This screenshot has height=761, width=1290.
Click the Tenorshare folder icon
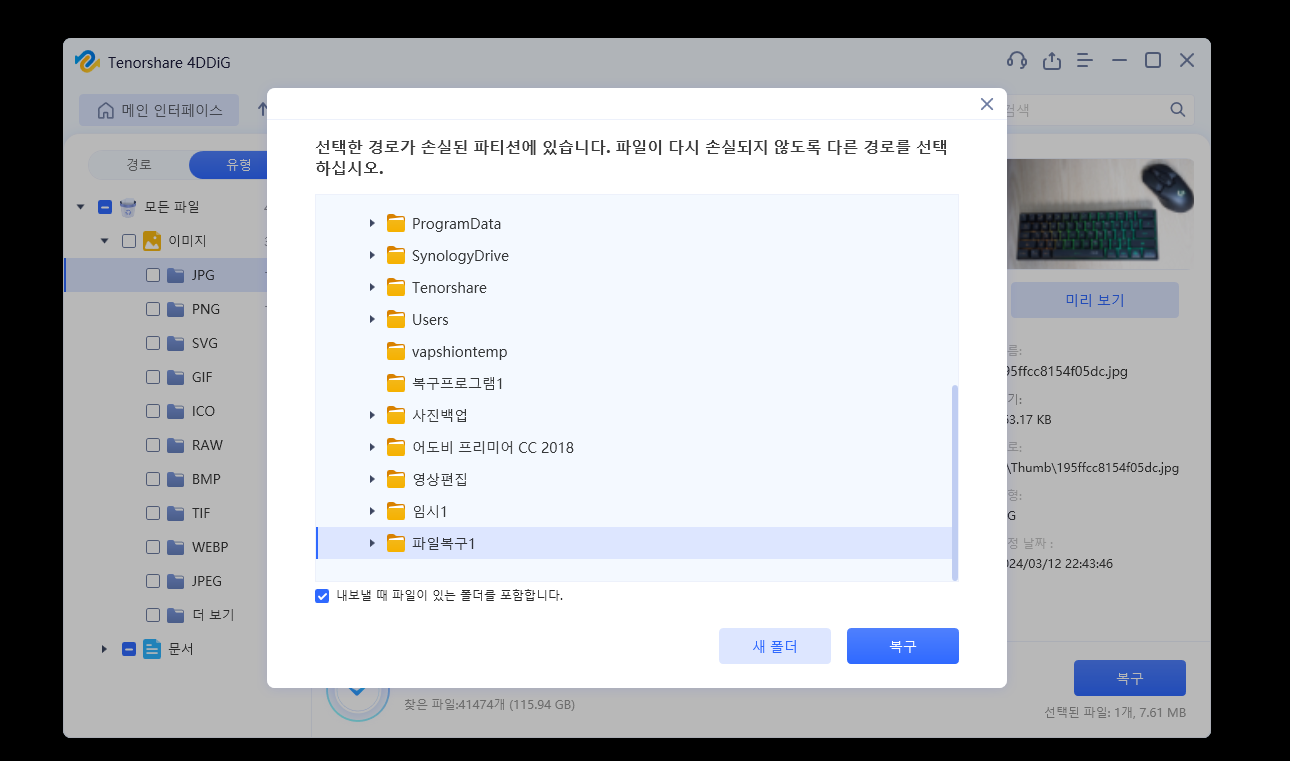click(396, 287)
